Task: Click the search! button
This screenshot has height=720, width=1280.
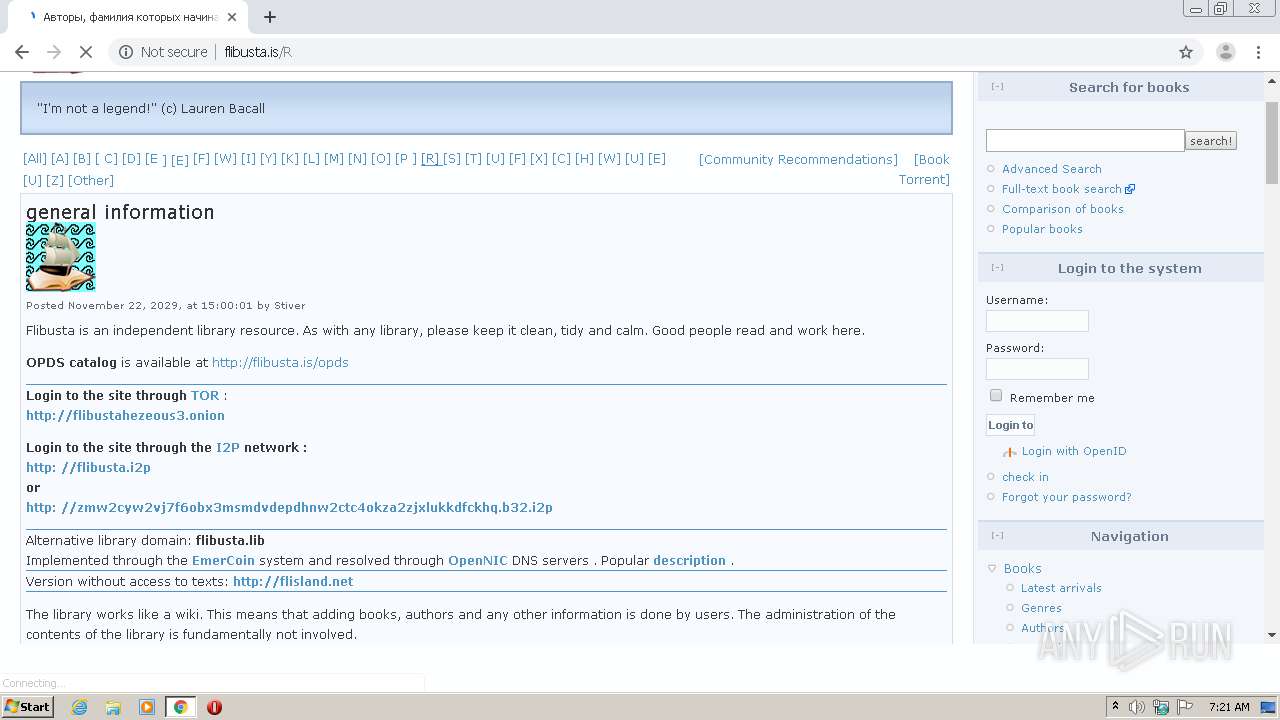Action: click(1211, 141)
